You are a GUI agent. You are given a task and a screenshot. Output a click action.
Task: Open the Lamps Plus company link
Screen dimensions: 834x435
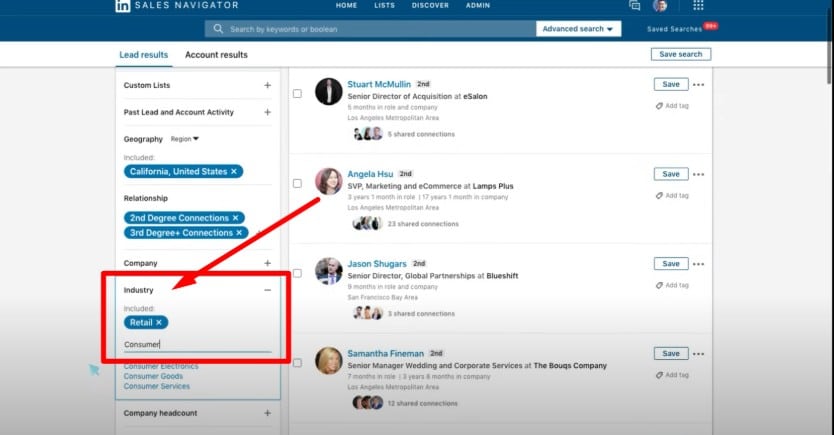click(x=493, y=186)
